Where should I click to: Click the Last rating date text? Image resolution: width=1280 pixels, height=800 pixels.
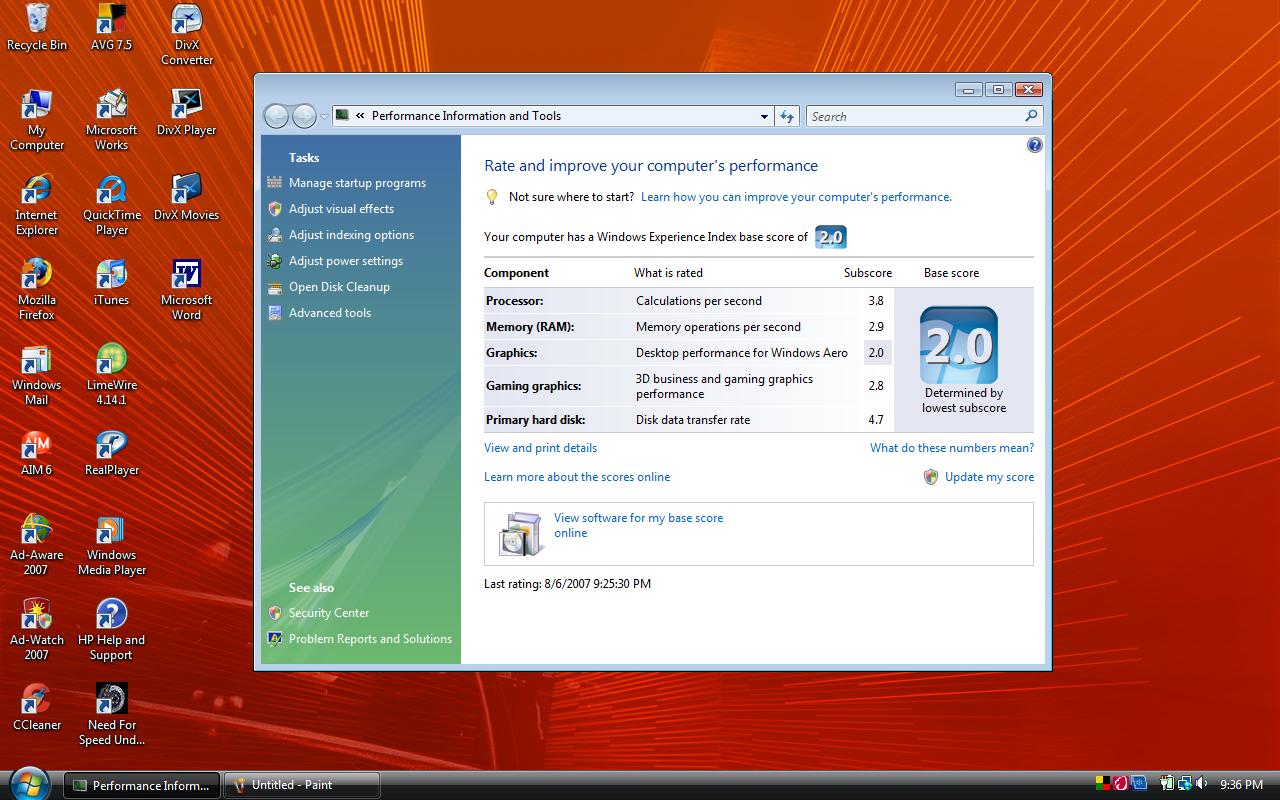click(x=567, y=584)
